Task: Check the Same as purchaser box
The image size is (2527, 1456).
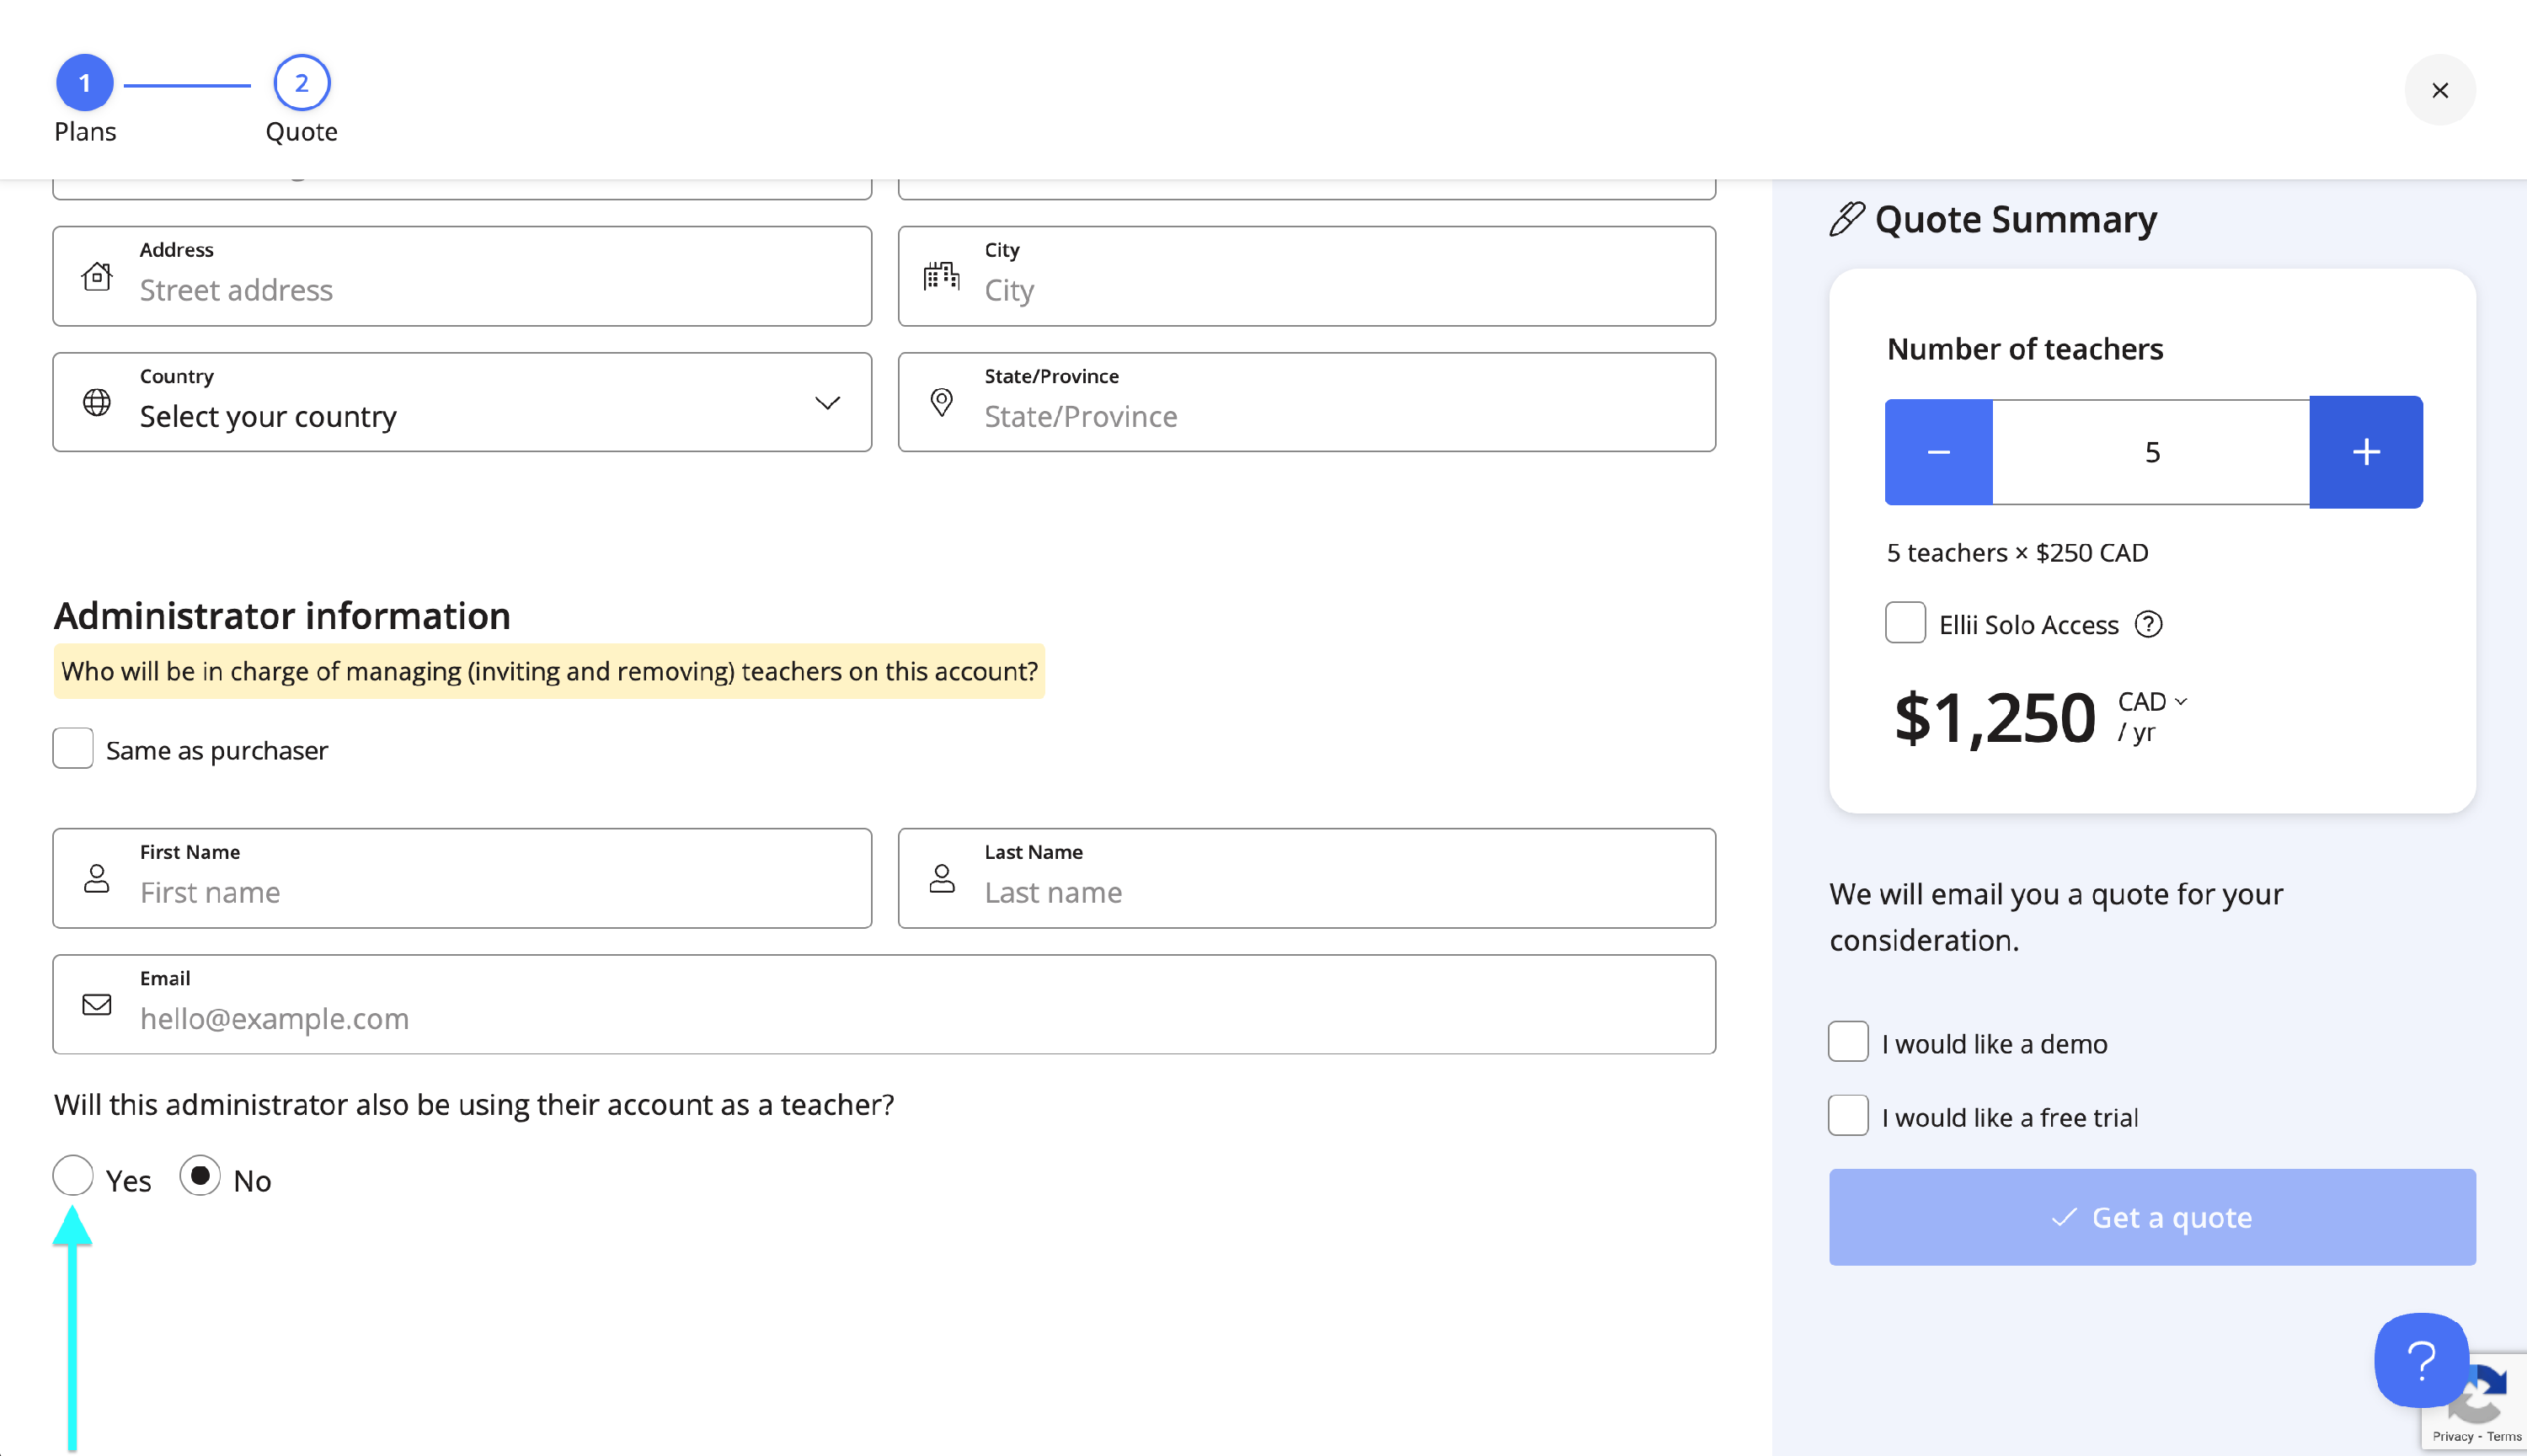Action: point(73,748)
